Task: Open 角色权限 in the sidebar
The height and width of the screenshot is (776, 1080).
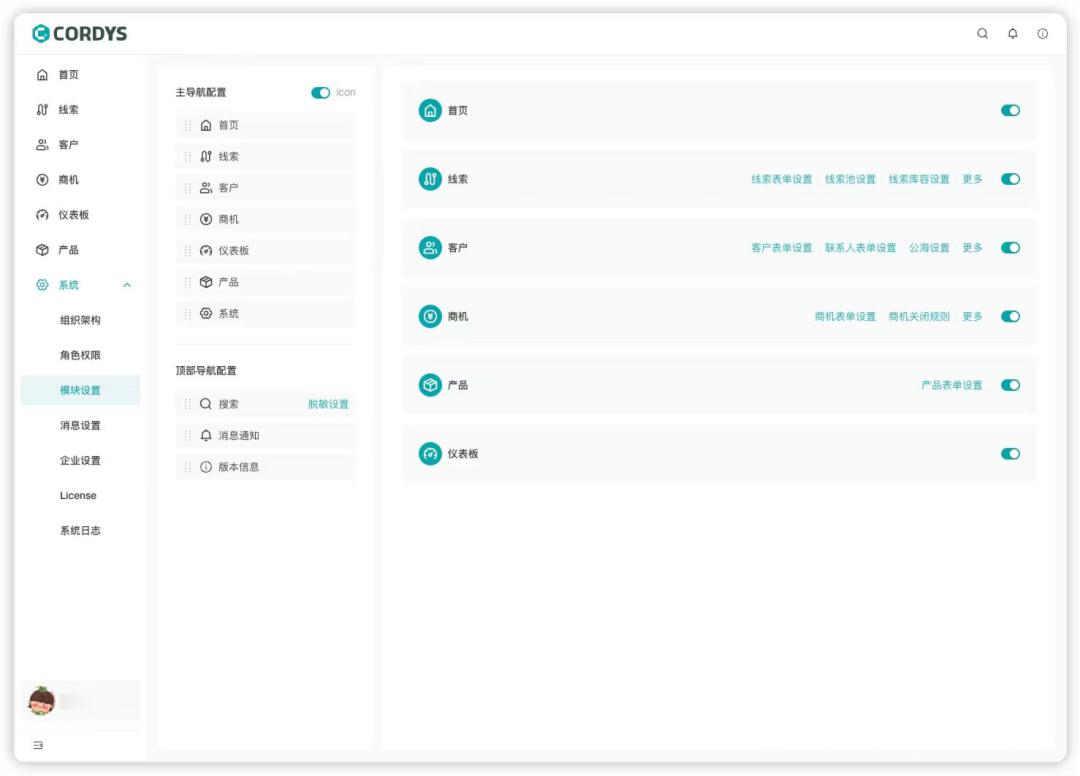Action: (80, 356)
